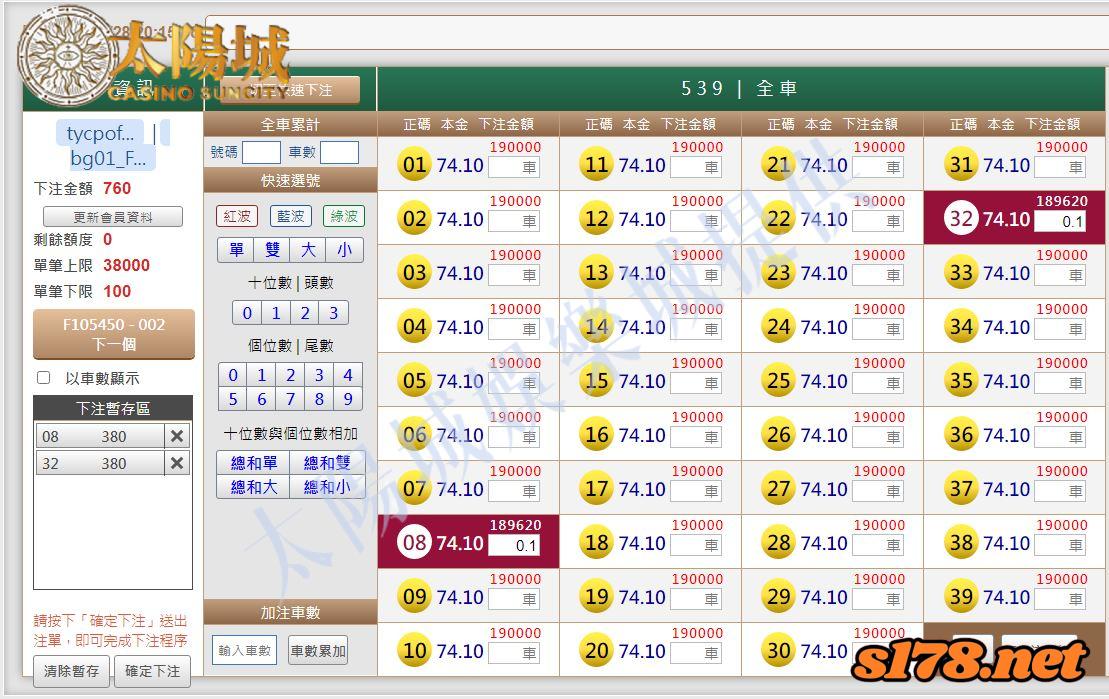Select yellow number ball 13
The height and width of the screenshot is (699, 1109).
click(x=597, y=273)
